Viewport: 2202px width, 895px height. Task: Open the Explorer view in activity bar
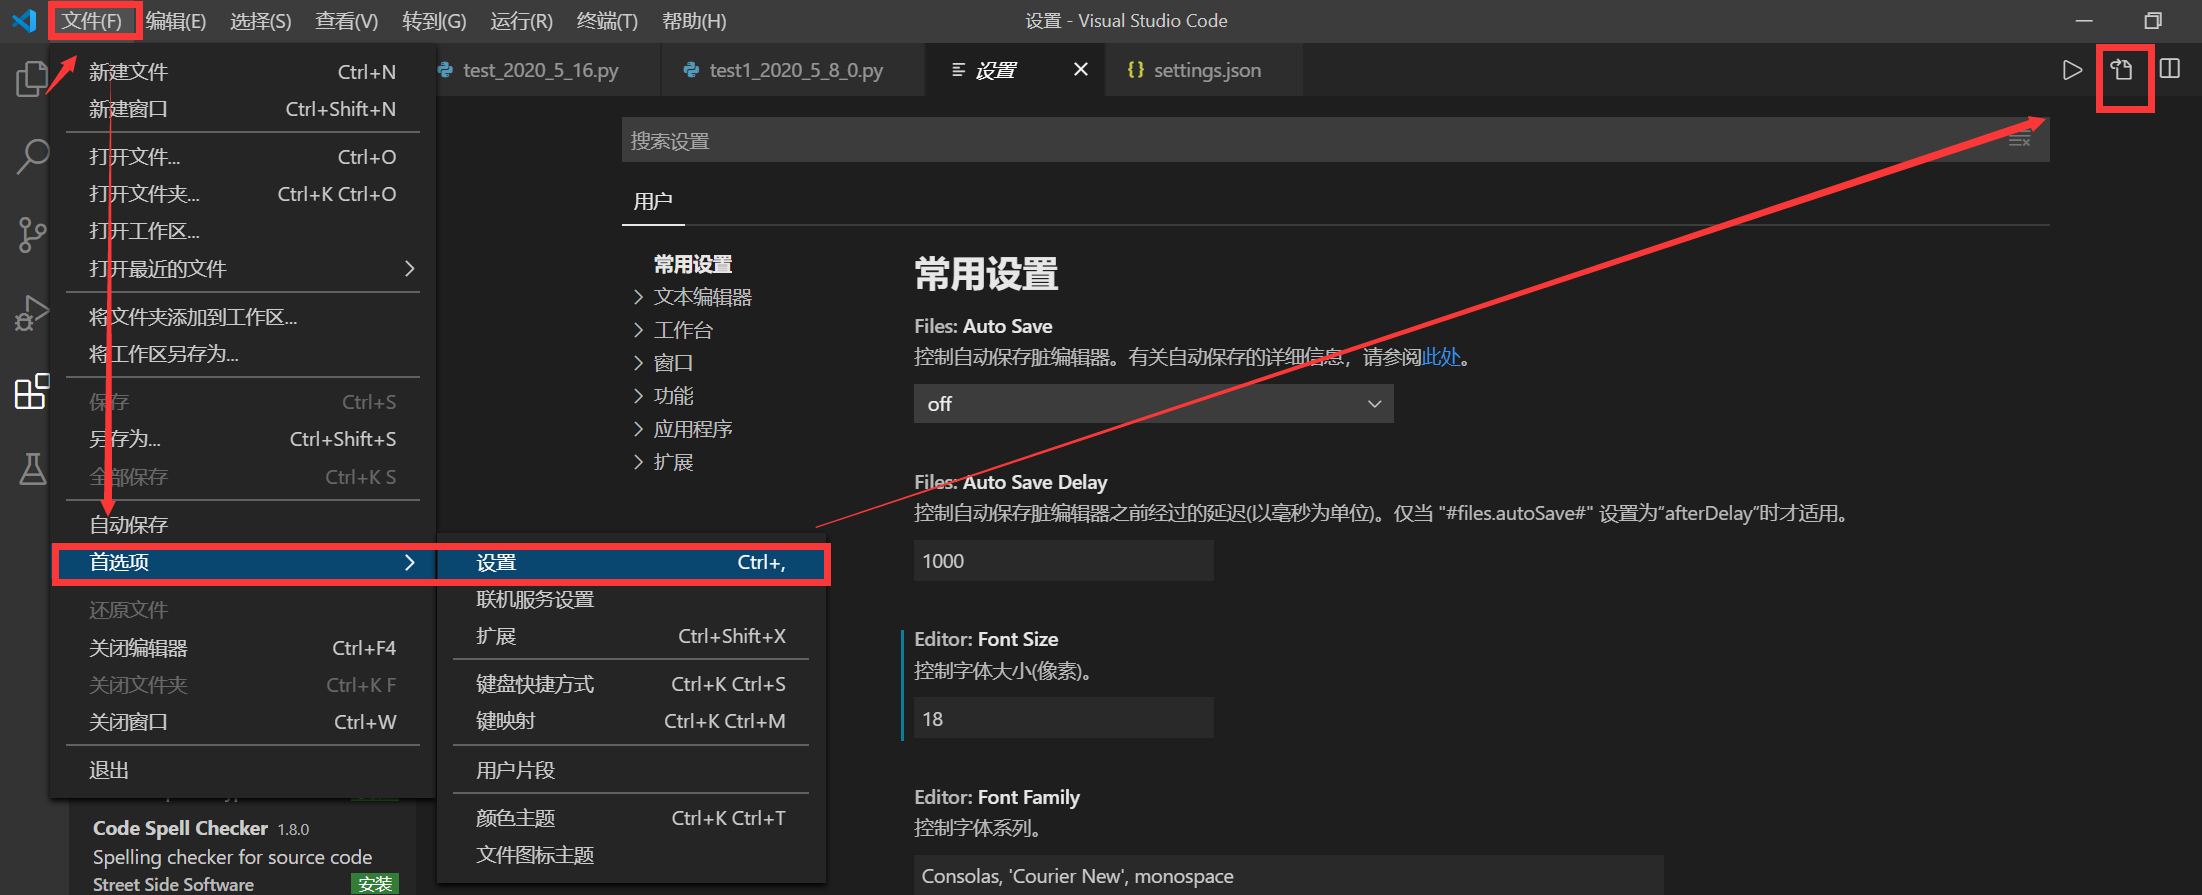(32, 79)
